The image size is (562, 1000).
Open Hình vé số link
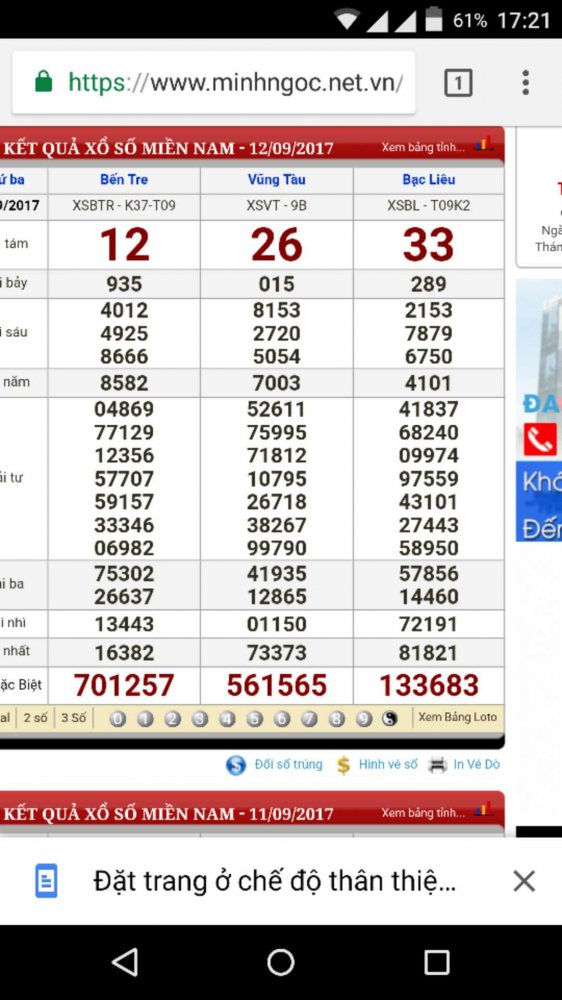(388, 764)
